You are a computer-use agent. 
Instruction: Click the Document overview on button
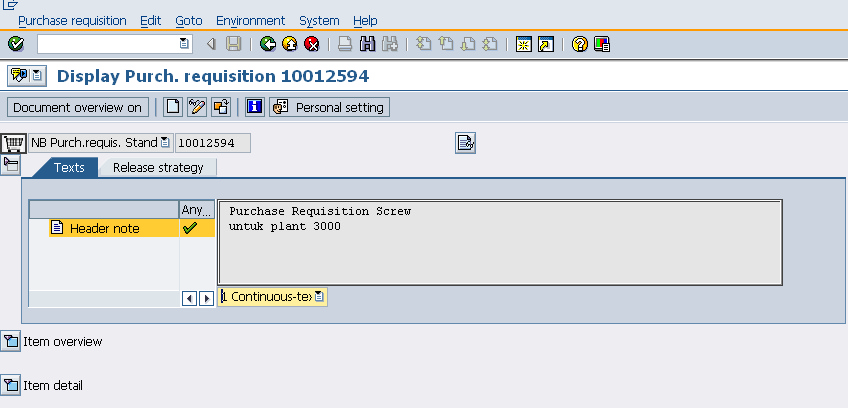coord(78,107)
